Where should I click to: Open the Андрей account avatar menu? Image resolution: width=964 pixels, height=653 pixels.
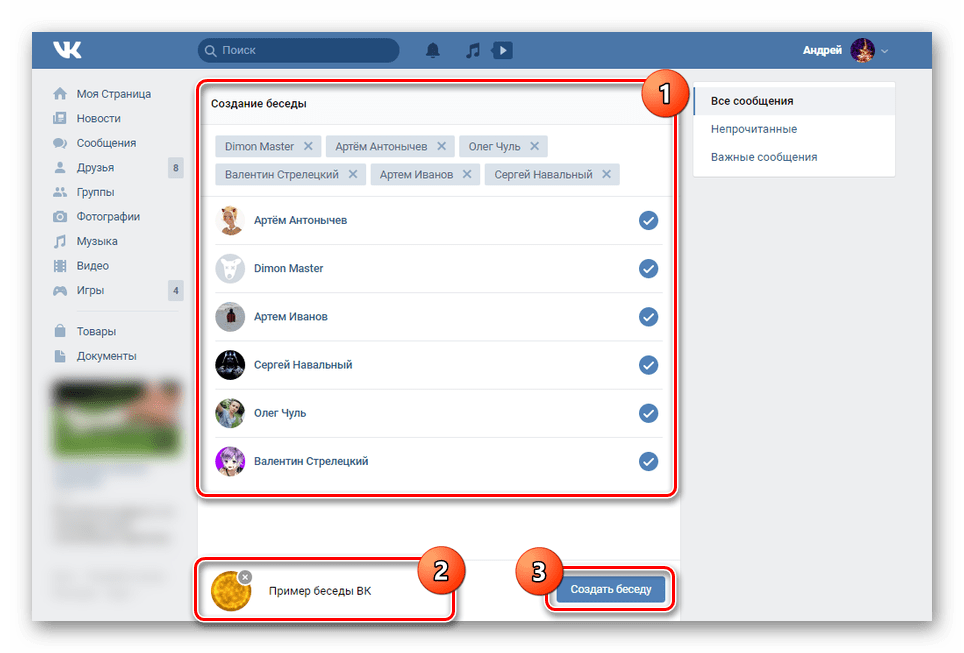(863, 50)
